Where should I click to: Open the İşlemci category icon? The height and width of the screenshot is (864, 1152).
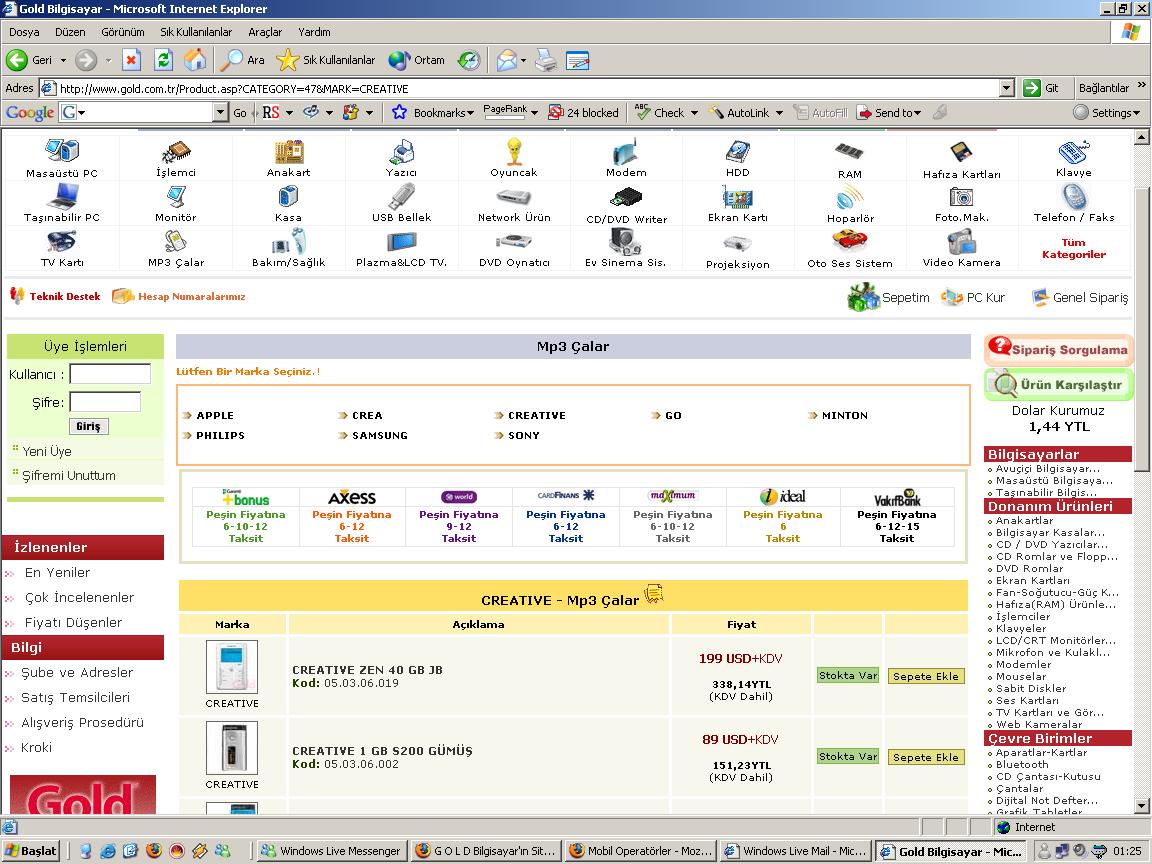click(x=176, y=152)
